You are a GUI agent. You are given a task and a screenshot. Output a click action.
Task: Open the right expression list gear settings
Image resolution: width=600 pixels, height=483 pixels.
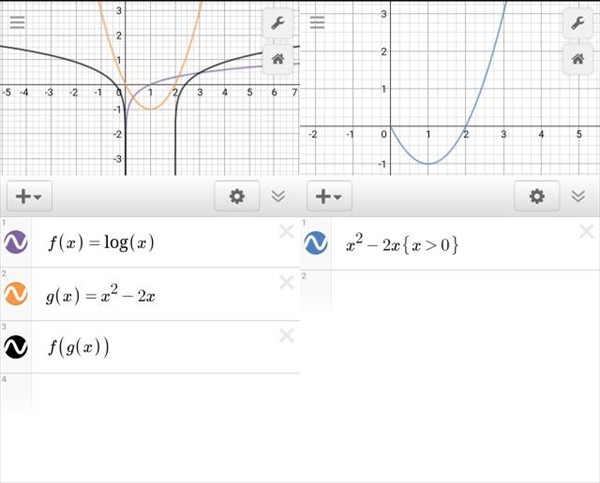537,196
